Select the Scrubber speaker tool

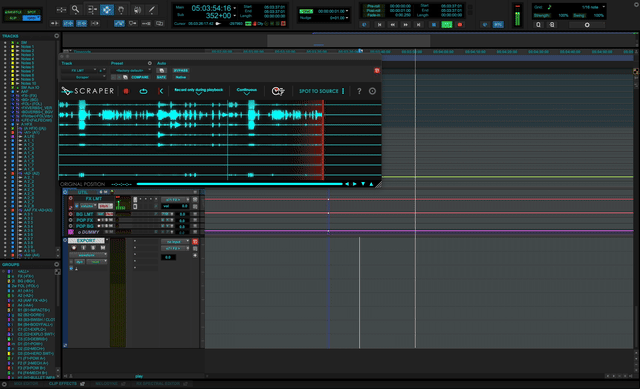[137, 9]
